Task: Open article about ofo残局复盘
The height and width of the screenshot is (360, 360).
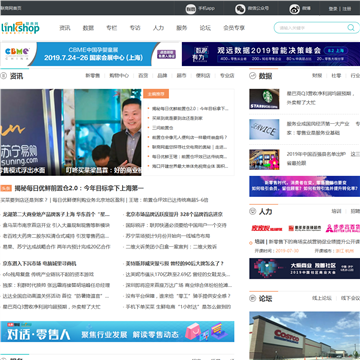Action: [48, 274]
